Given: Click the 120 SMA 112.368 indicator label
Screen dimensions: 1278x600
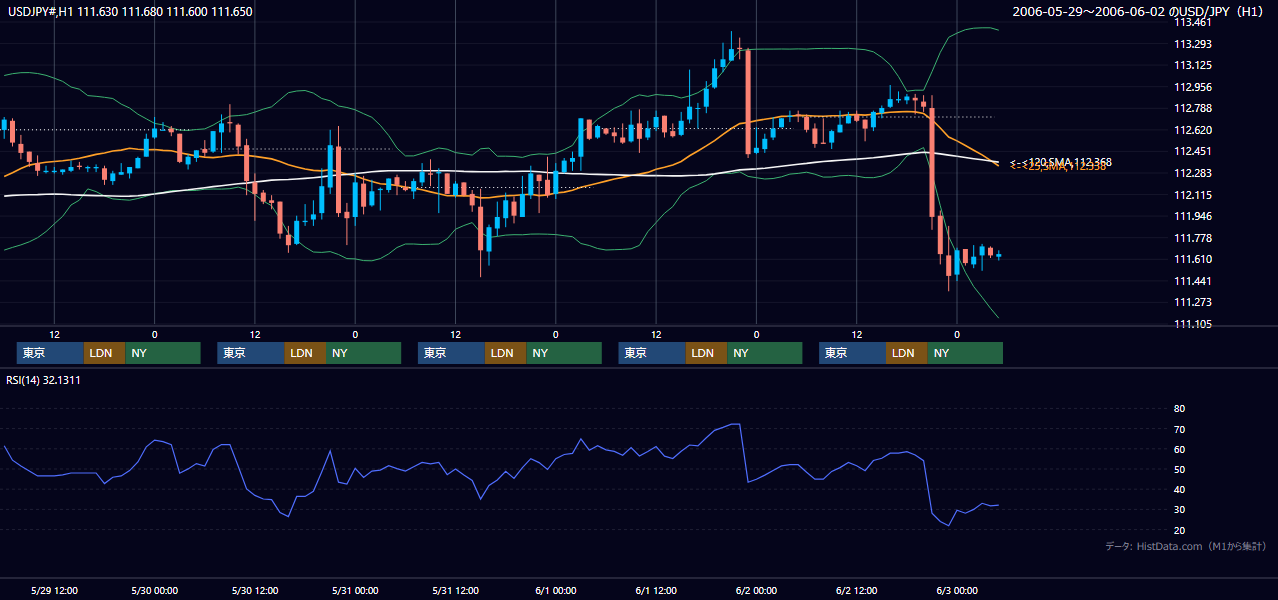Looking at the screenshot, I should point(1061,161).
